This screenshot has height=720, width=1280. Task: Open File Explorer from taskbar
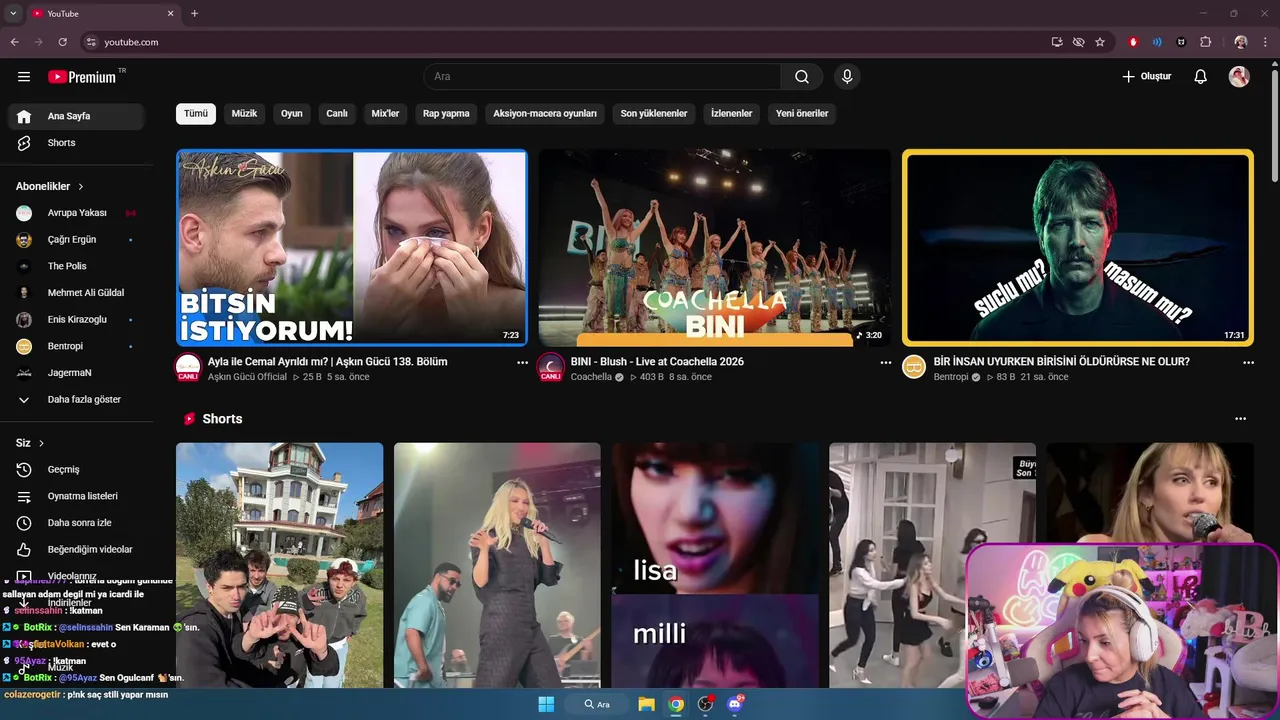(647, 704)
